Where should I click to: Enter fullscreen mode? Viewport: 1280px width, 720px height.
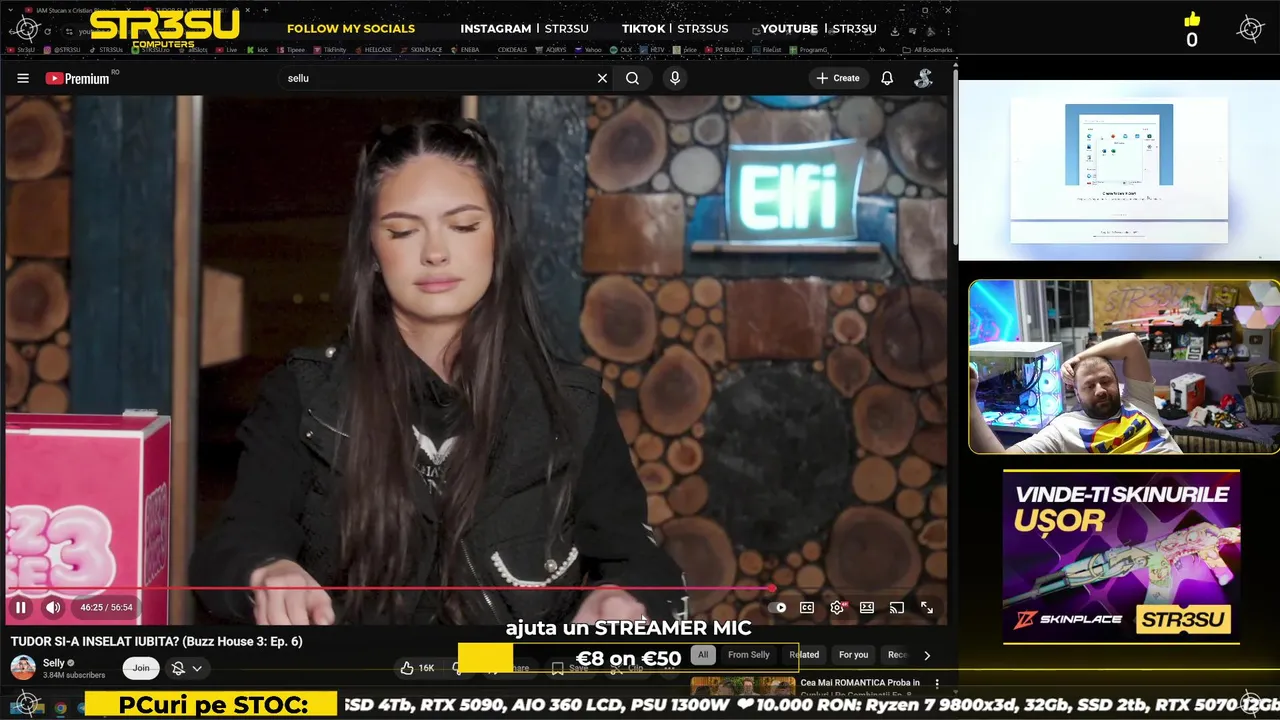click(927, 607)
